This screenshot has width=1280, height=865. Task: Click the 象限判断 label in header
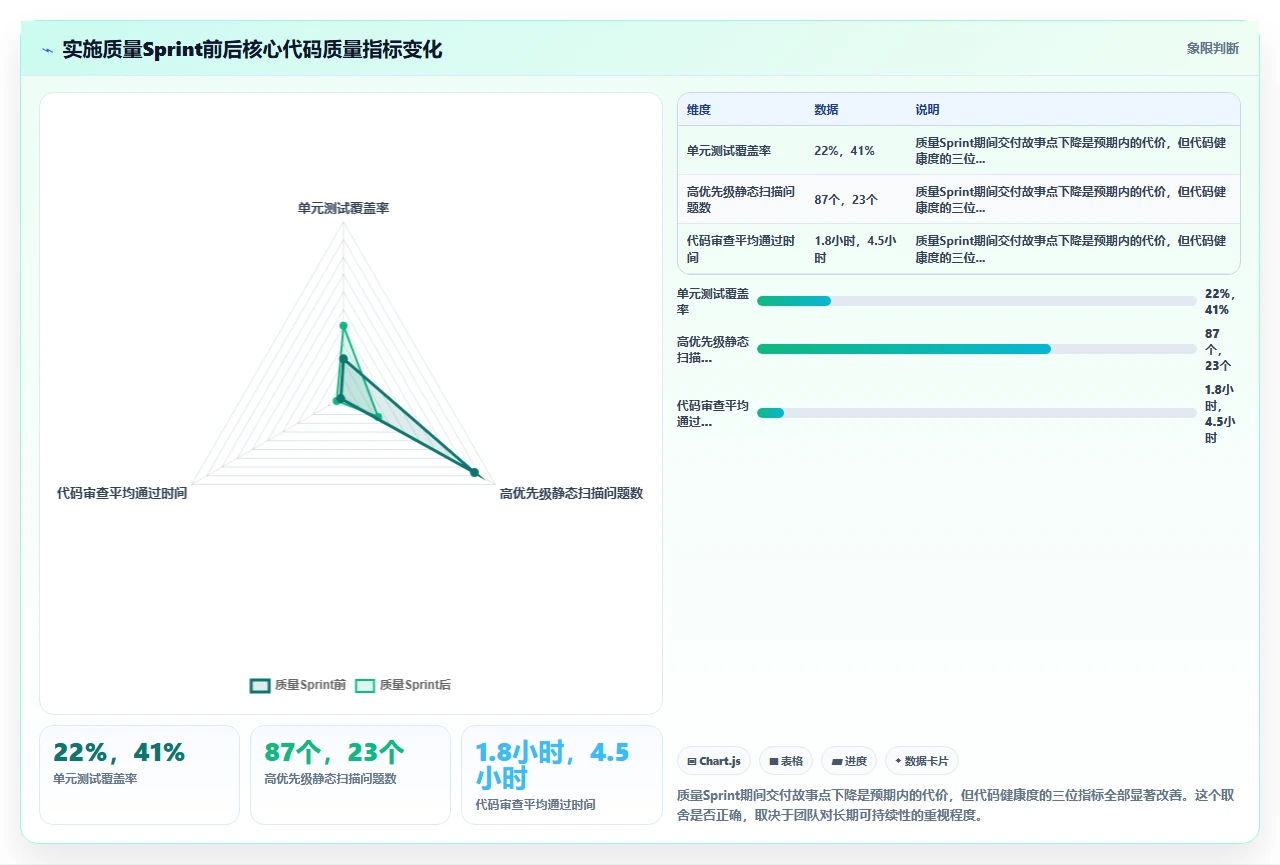tap(1212, 48)
